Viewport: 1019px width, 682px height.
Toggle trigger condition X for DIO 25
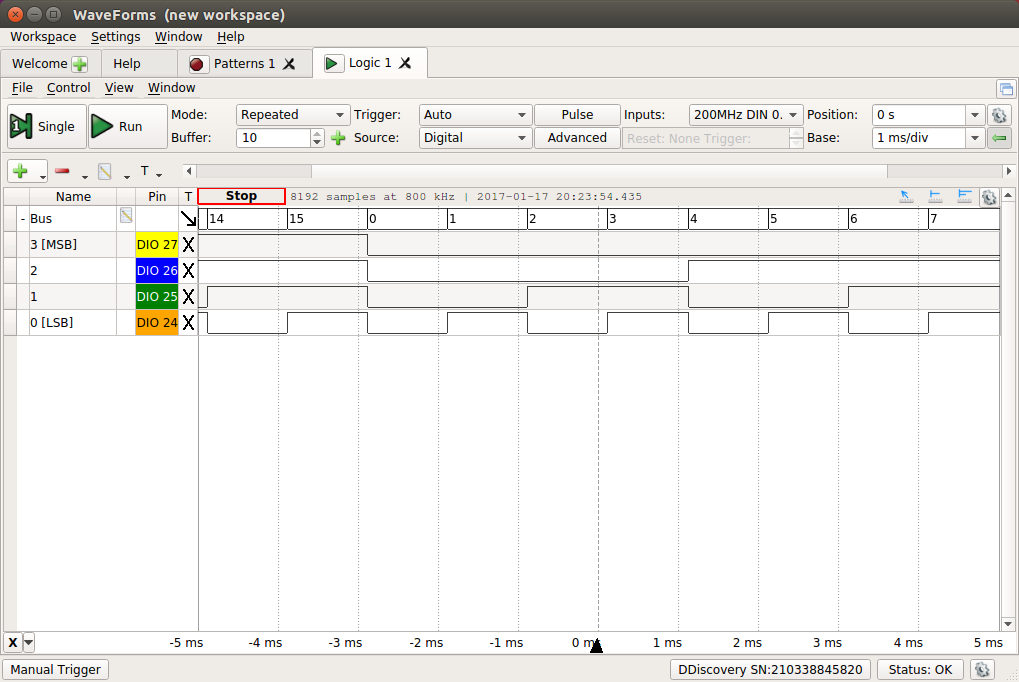[188, 296]
